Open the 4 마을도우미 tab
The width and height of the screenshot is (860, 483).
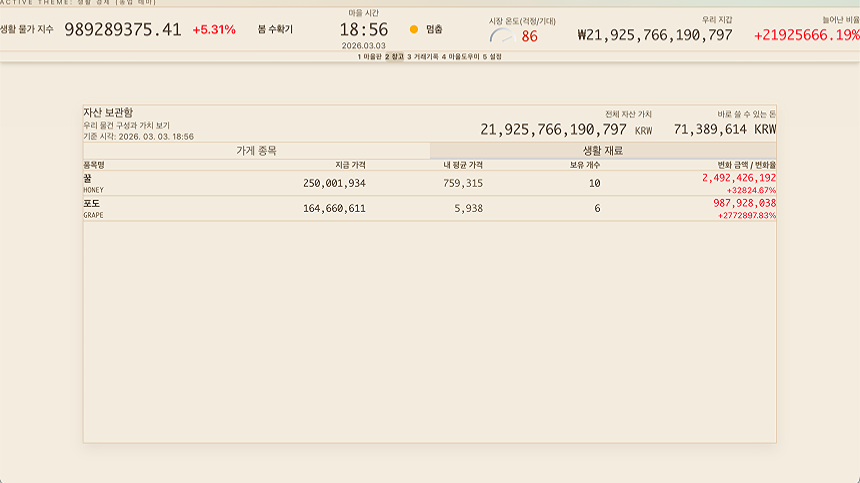(460, 57)
